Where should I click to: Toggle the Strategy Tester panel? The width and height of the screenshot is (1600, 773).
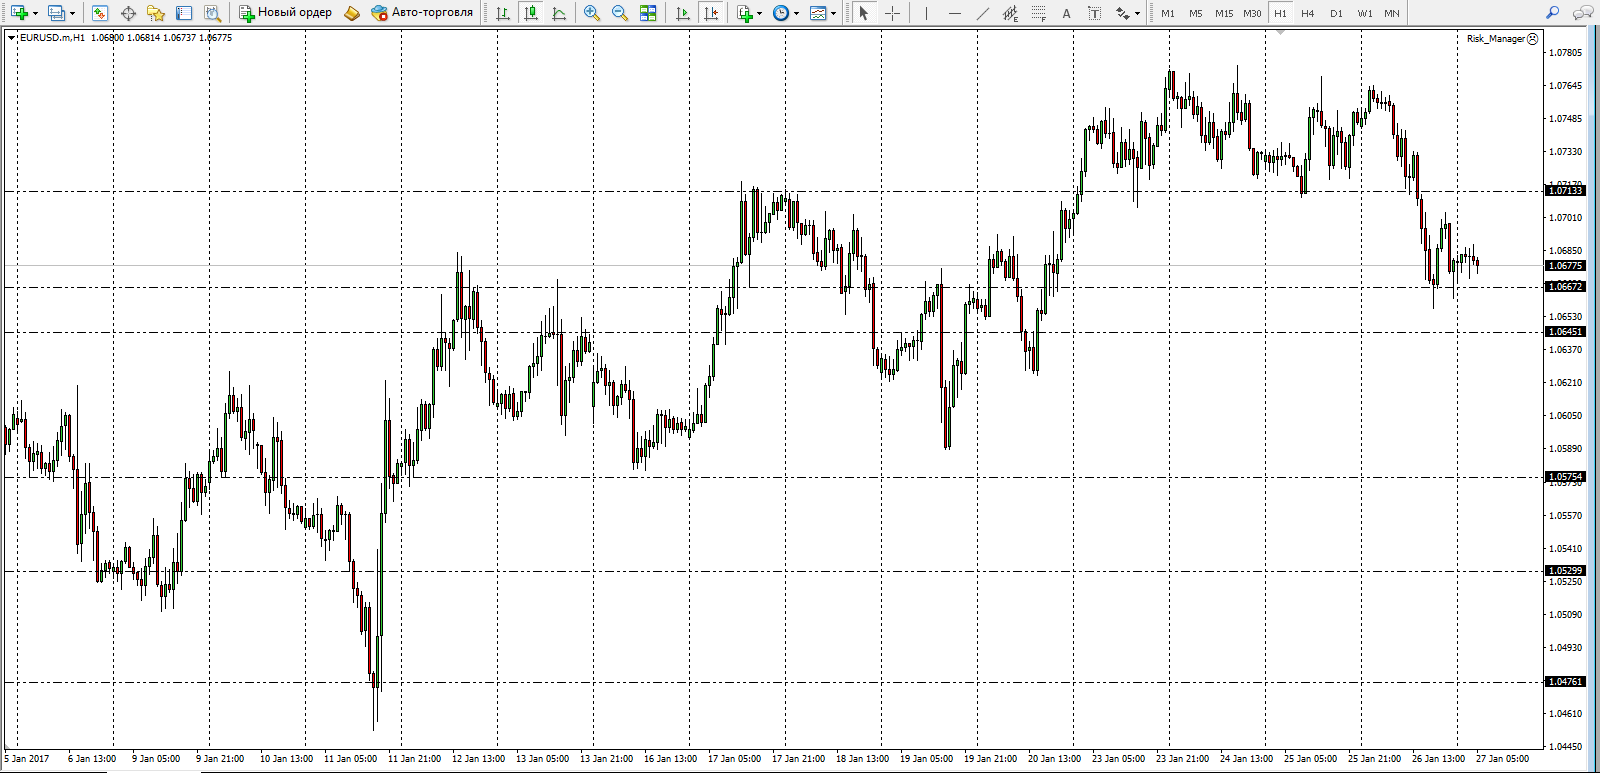[x=212, y=13]
